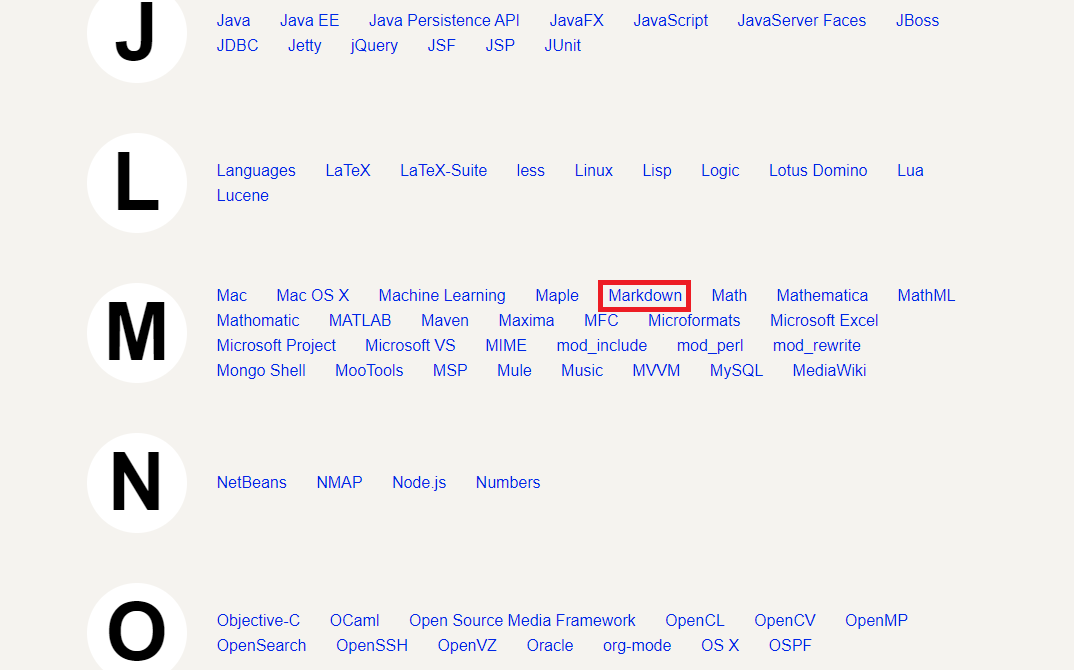Viewport: 1074px width, 670px height.
Task: Open the LaTeX-Suite link
Action: [443, 171]
